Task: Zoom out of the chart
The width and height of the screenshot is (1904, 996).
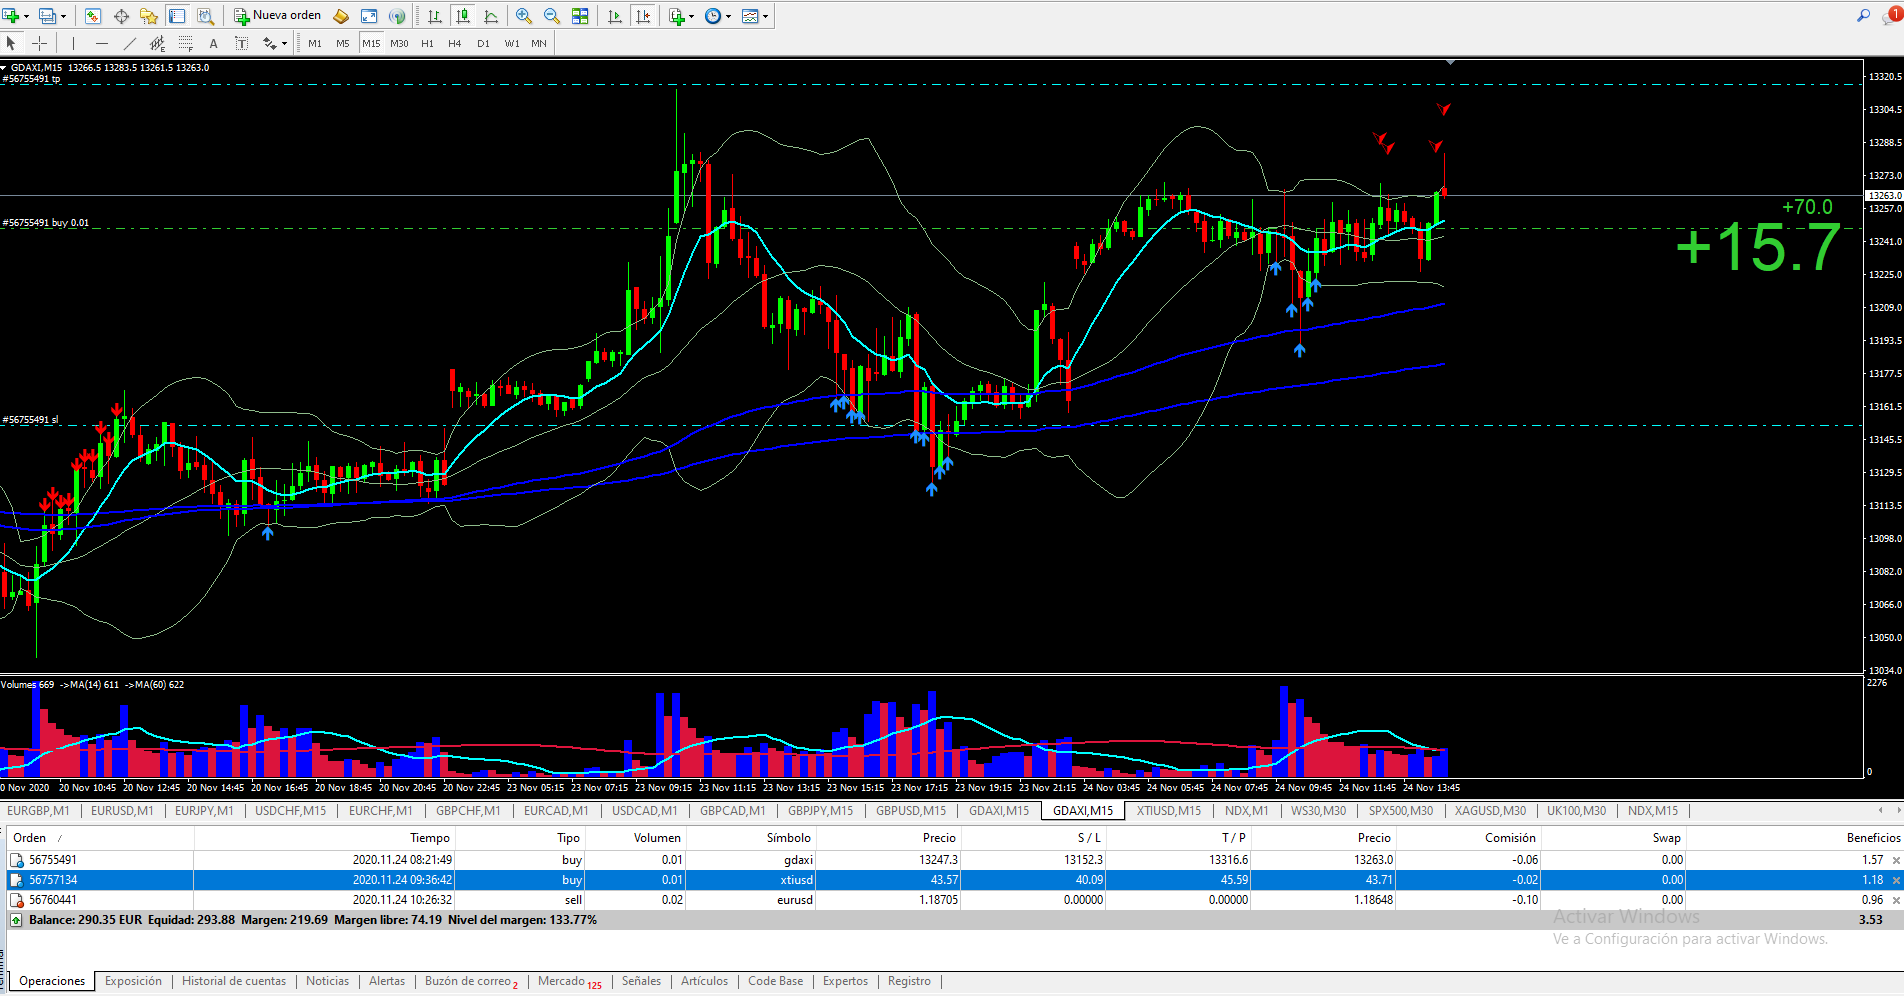Action: [552, 16]
